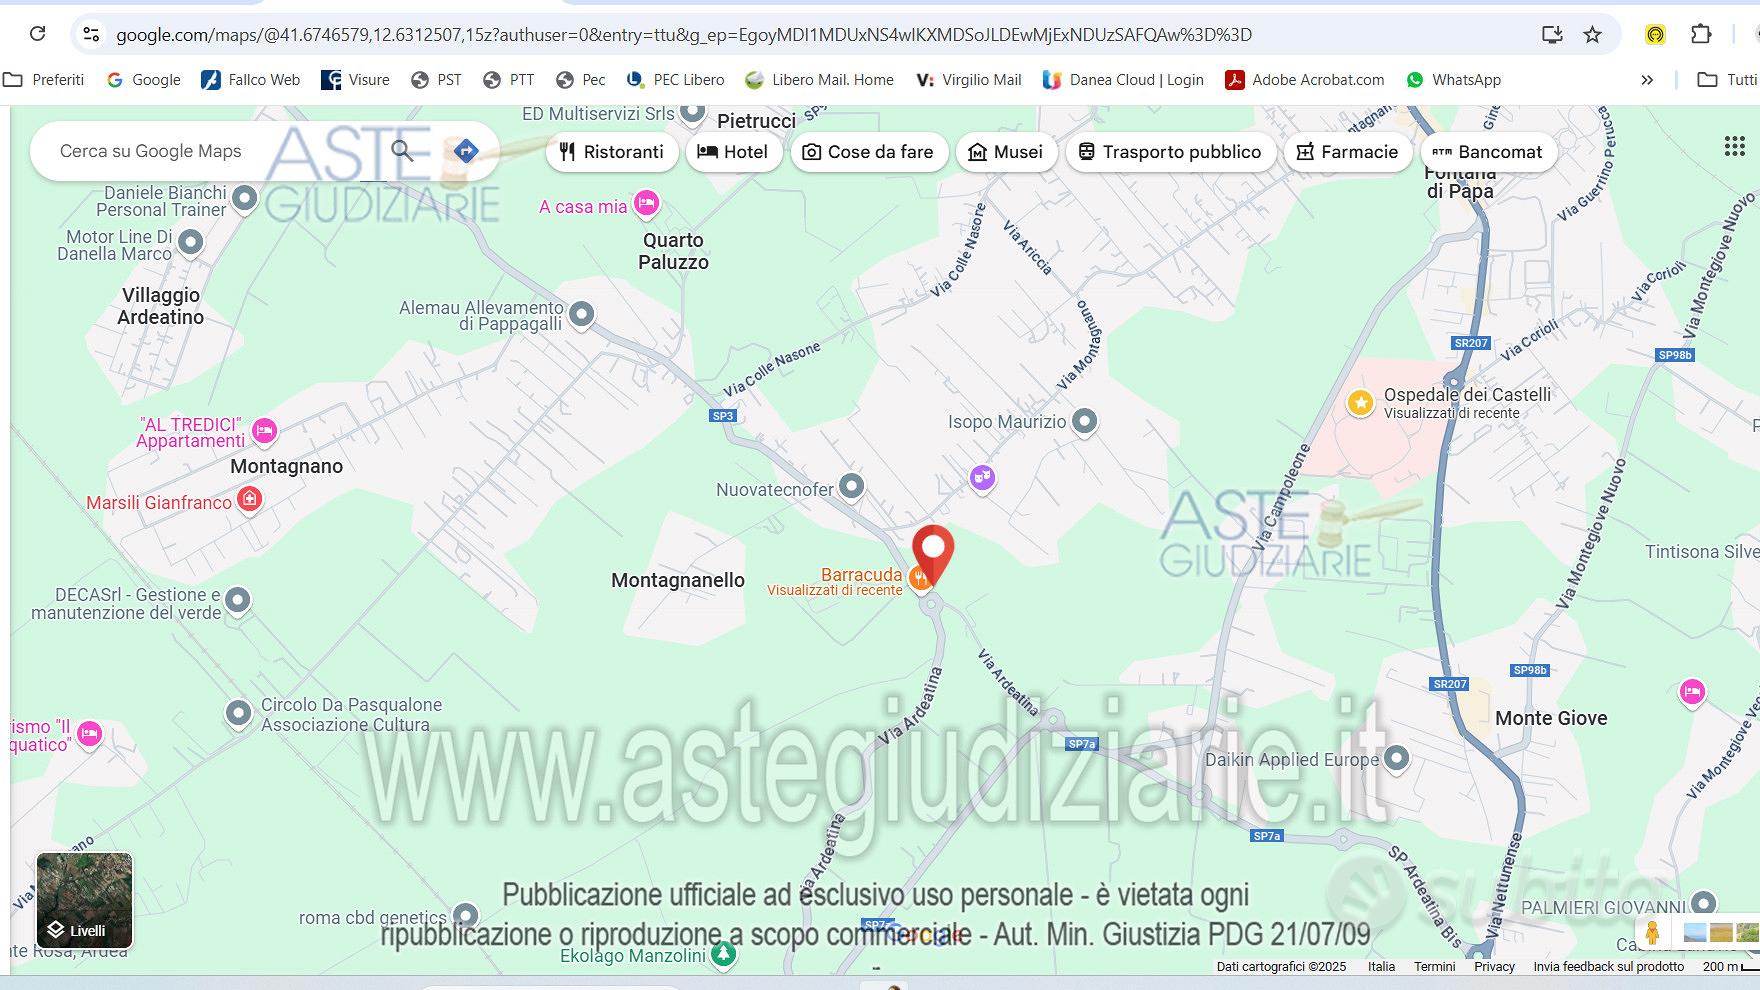Screen dimensions: 1760x990
Task: Open the Pec bookmark
Action: pos(581,80)
